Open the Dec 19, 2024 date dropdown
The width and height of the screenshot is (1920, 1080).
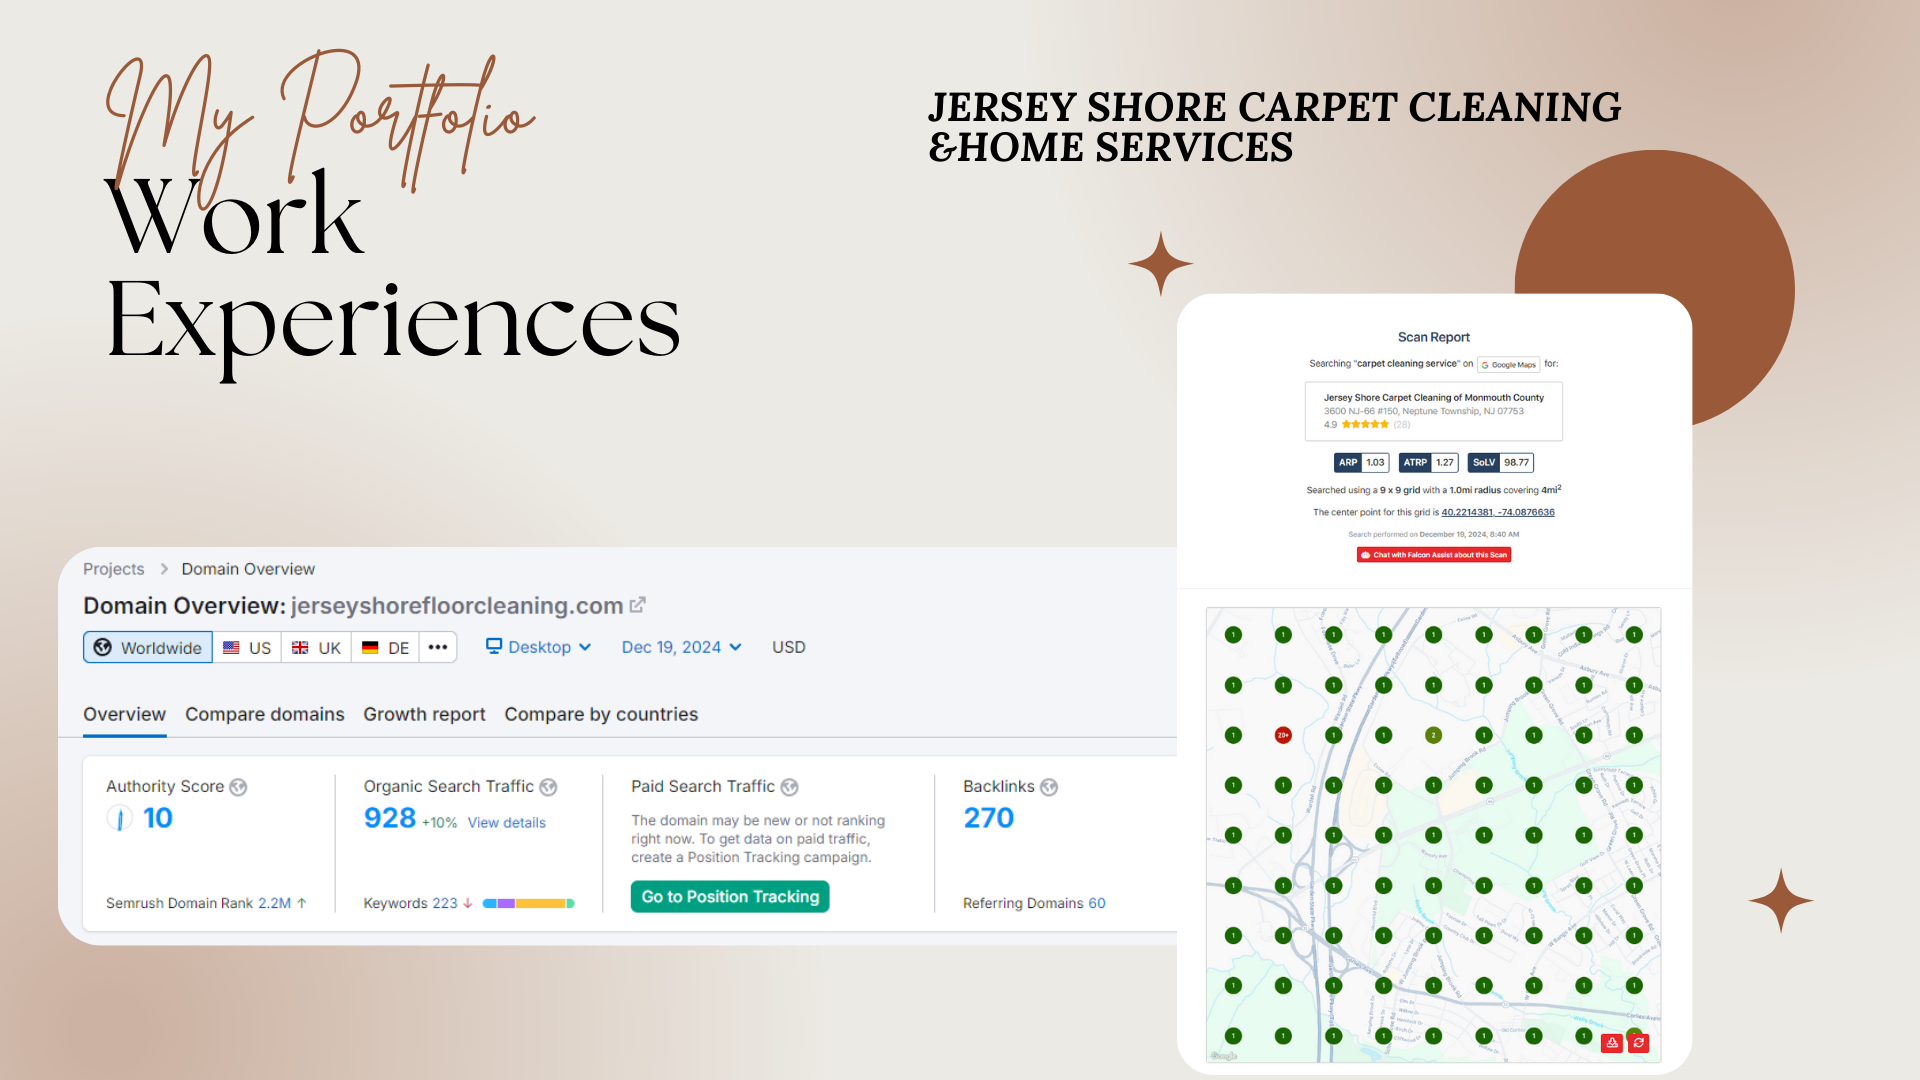click(x=681, y=647)
